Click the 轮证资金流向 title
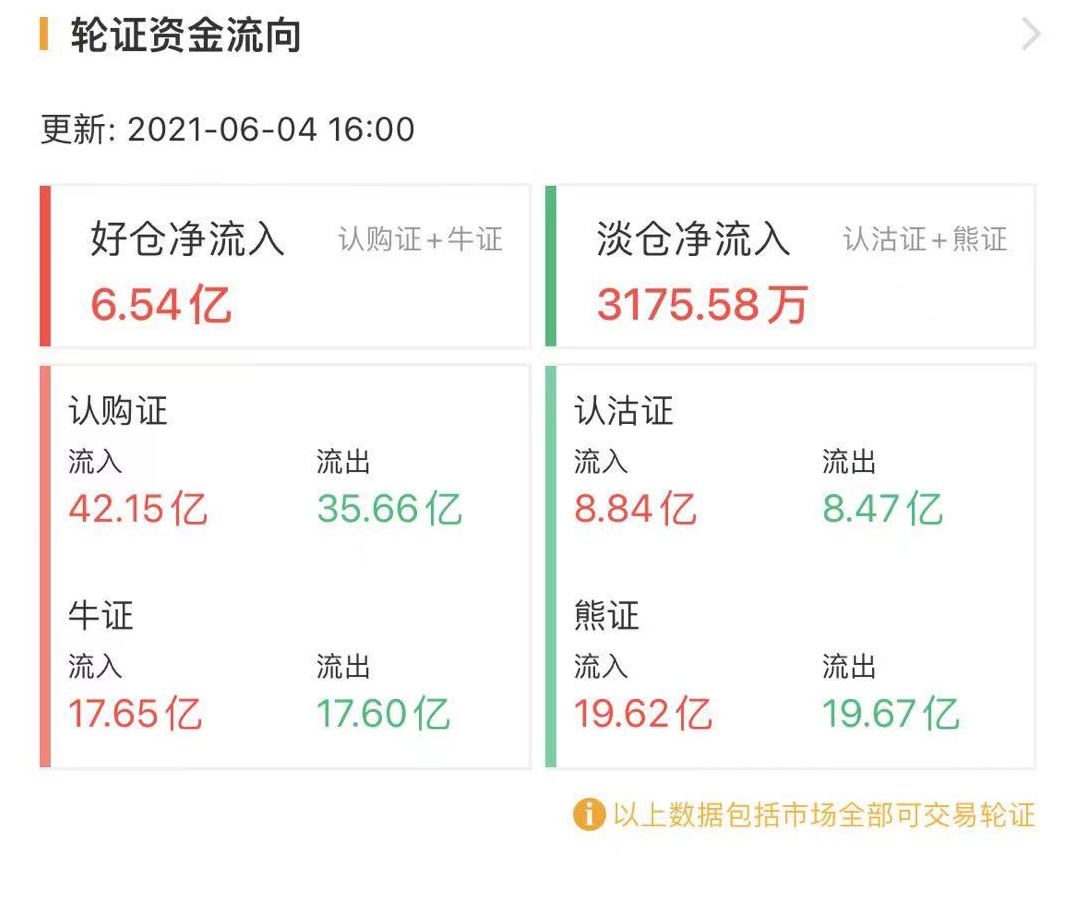This screenshot has width=1077, height=903. tap(186, 36)
